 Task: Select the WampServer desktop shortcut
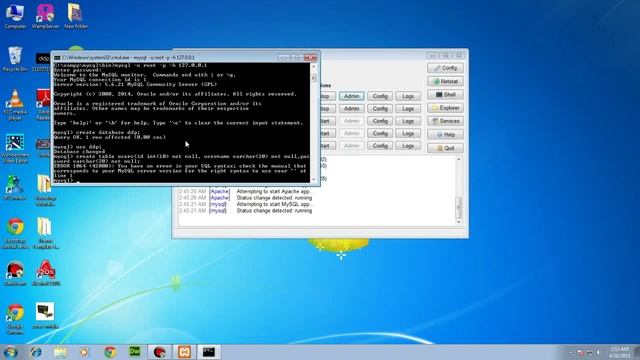click(45, 16)
